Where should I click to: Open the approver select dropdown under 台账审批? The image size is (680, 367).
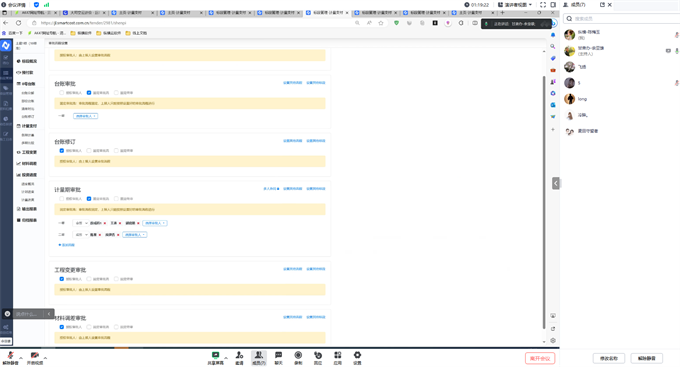[x=85, y=116]
